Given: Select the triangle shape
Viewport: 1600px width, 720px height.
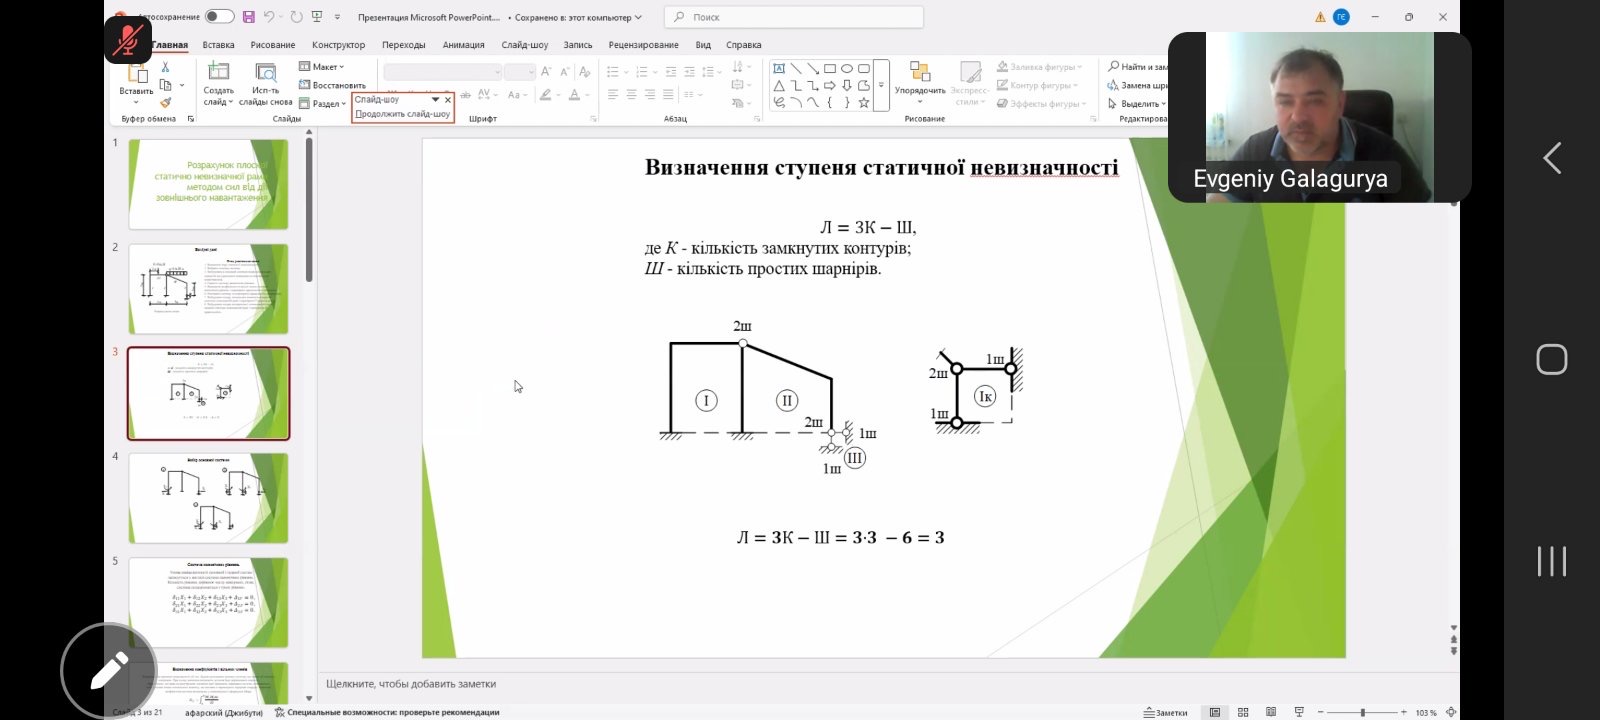Looking at the screenshot, I should pyautogui.click(x=779, y=85).
